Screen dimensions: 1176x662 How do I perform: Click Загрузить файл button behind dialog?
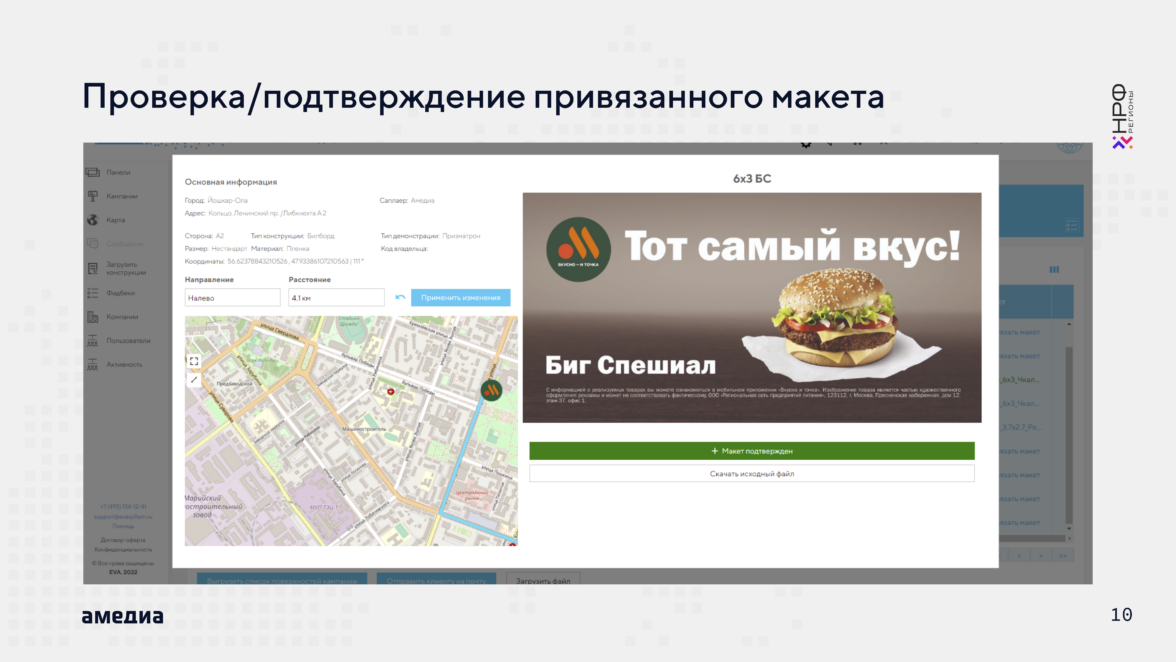click(543, 580)
